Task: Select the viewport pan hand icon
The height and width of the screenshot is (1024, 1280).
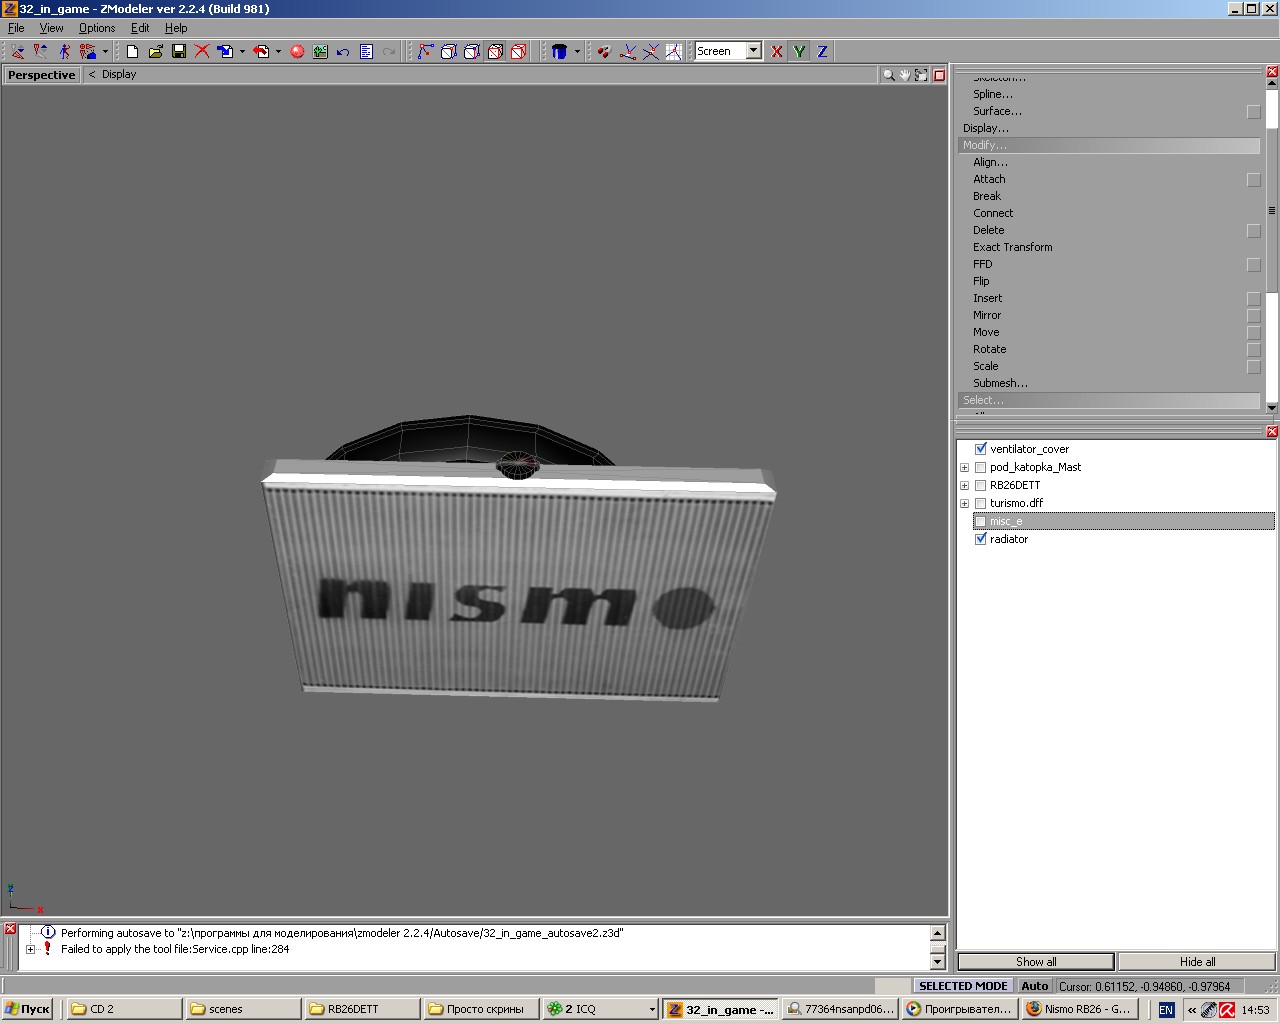Action: click(905, 75)
